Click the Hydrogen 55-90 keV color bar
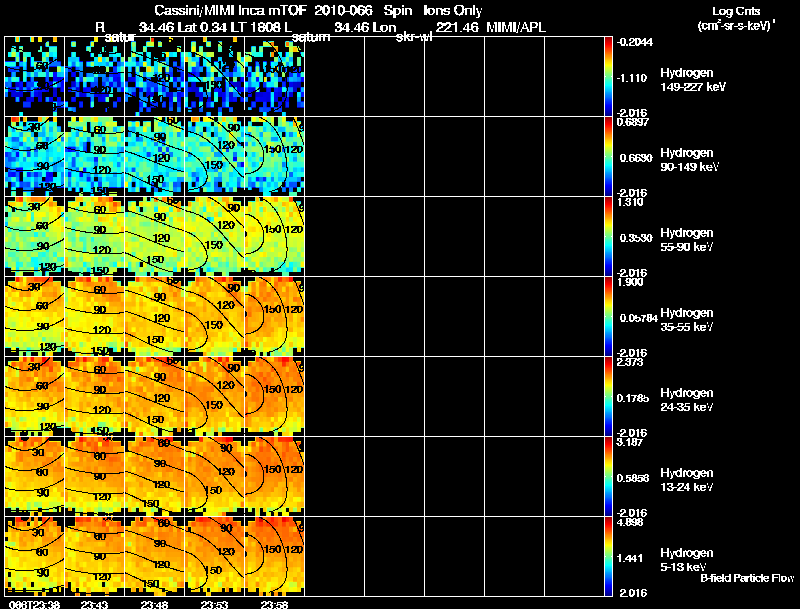 tap(608, 237)
